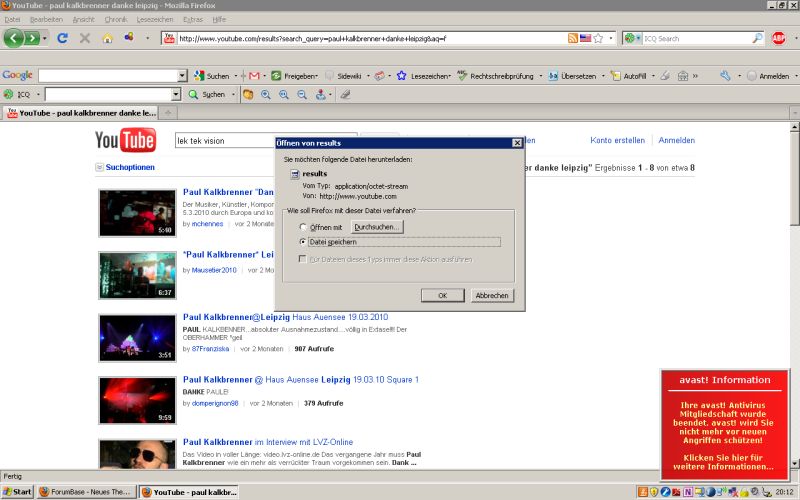This screenshot has height=500, width=800.
Task: Select the 'Öffnen mit' radio button
Action: point(303,227)
